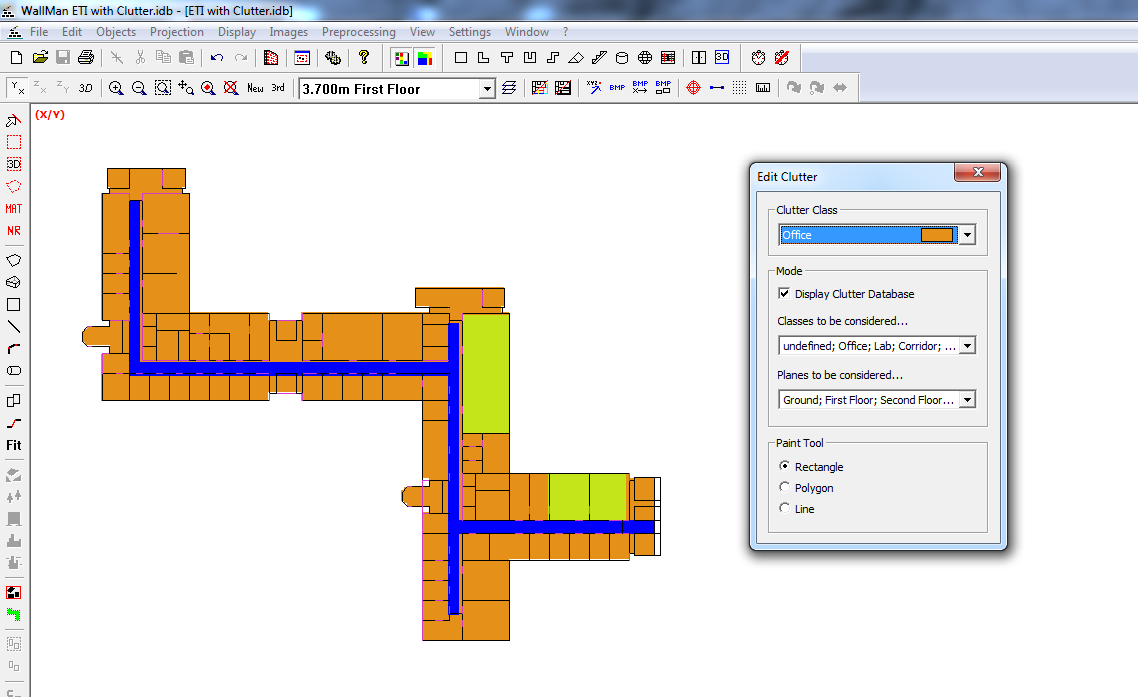Viewport: 1138px width, 697px height.
Task: Click the 3rd view button
Action: click(278, 88)
